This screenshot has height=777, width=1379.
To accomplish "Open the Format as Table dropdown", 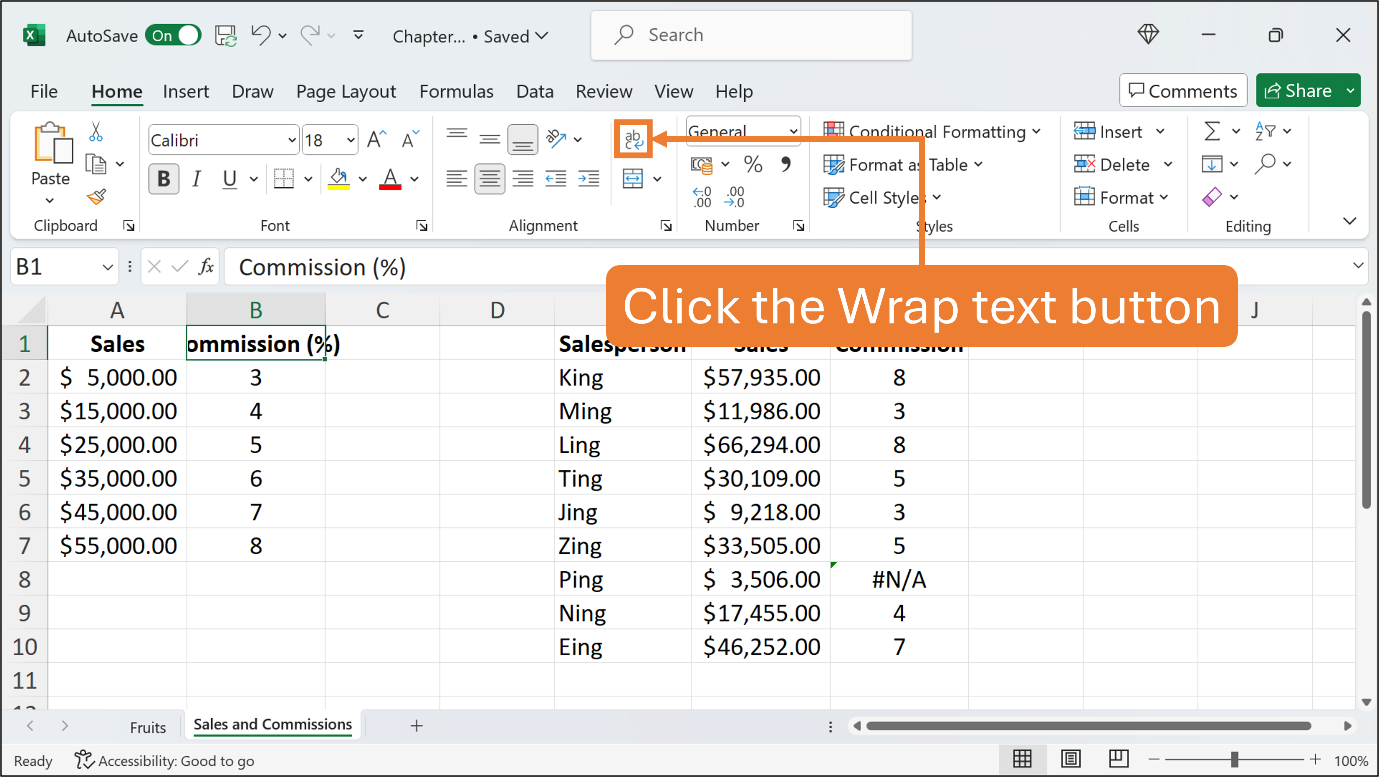I will point(904,164).
